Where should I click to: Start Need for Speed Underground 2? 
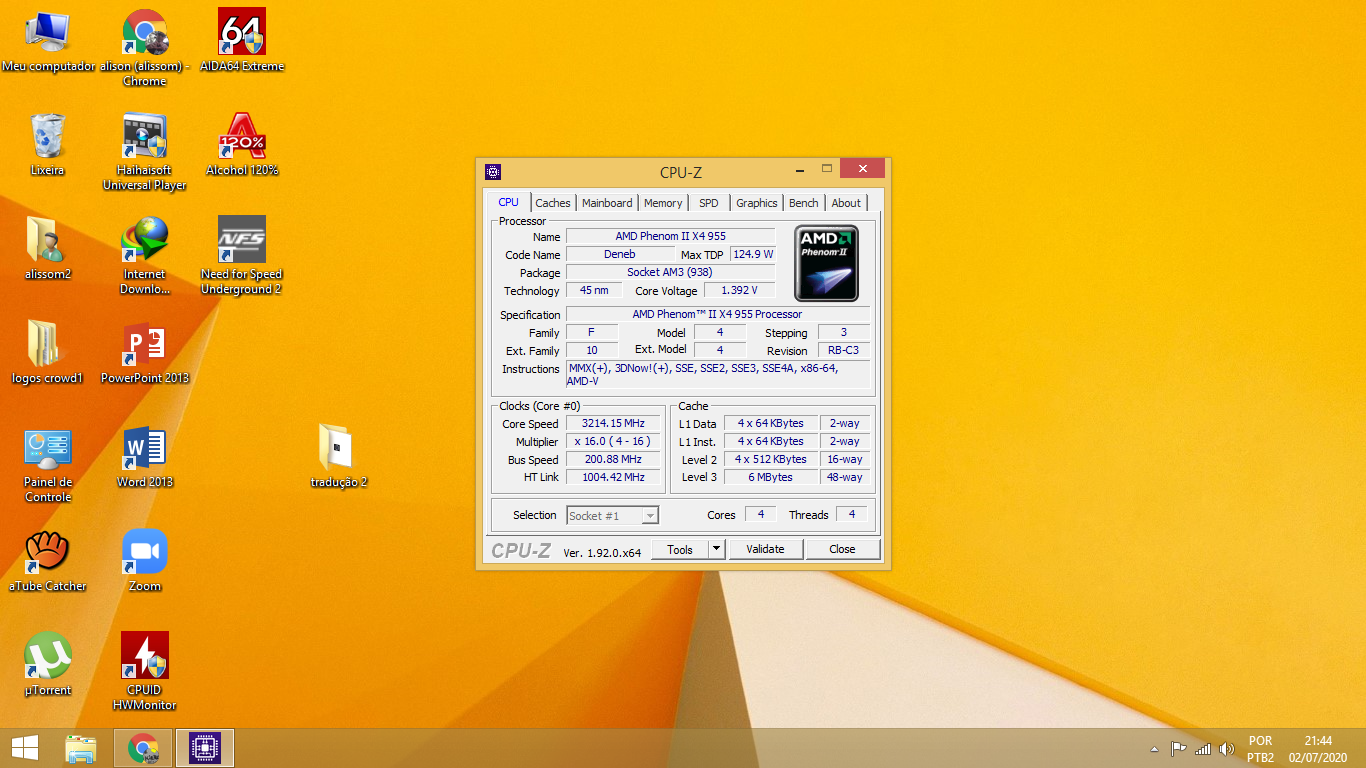tap(242, 256)
